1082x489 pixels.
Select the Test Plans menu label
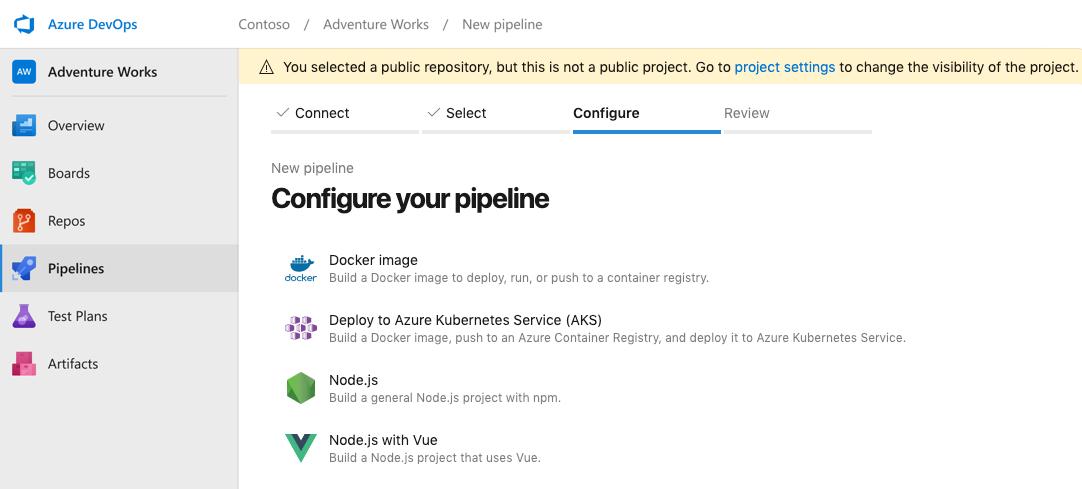[x=77, y=316]
